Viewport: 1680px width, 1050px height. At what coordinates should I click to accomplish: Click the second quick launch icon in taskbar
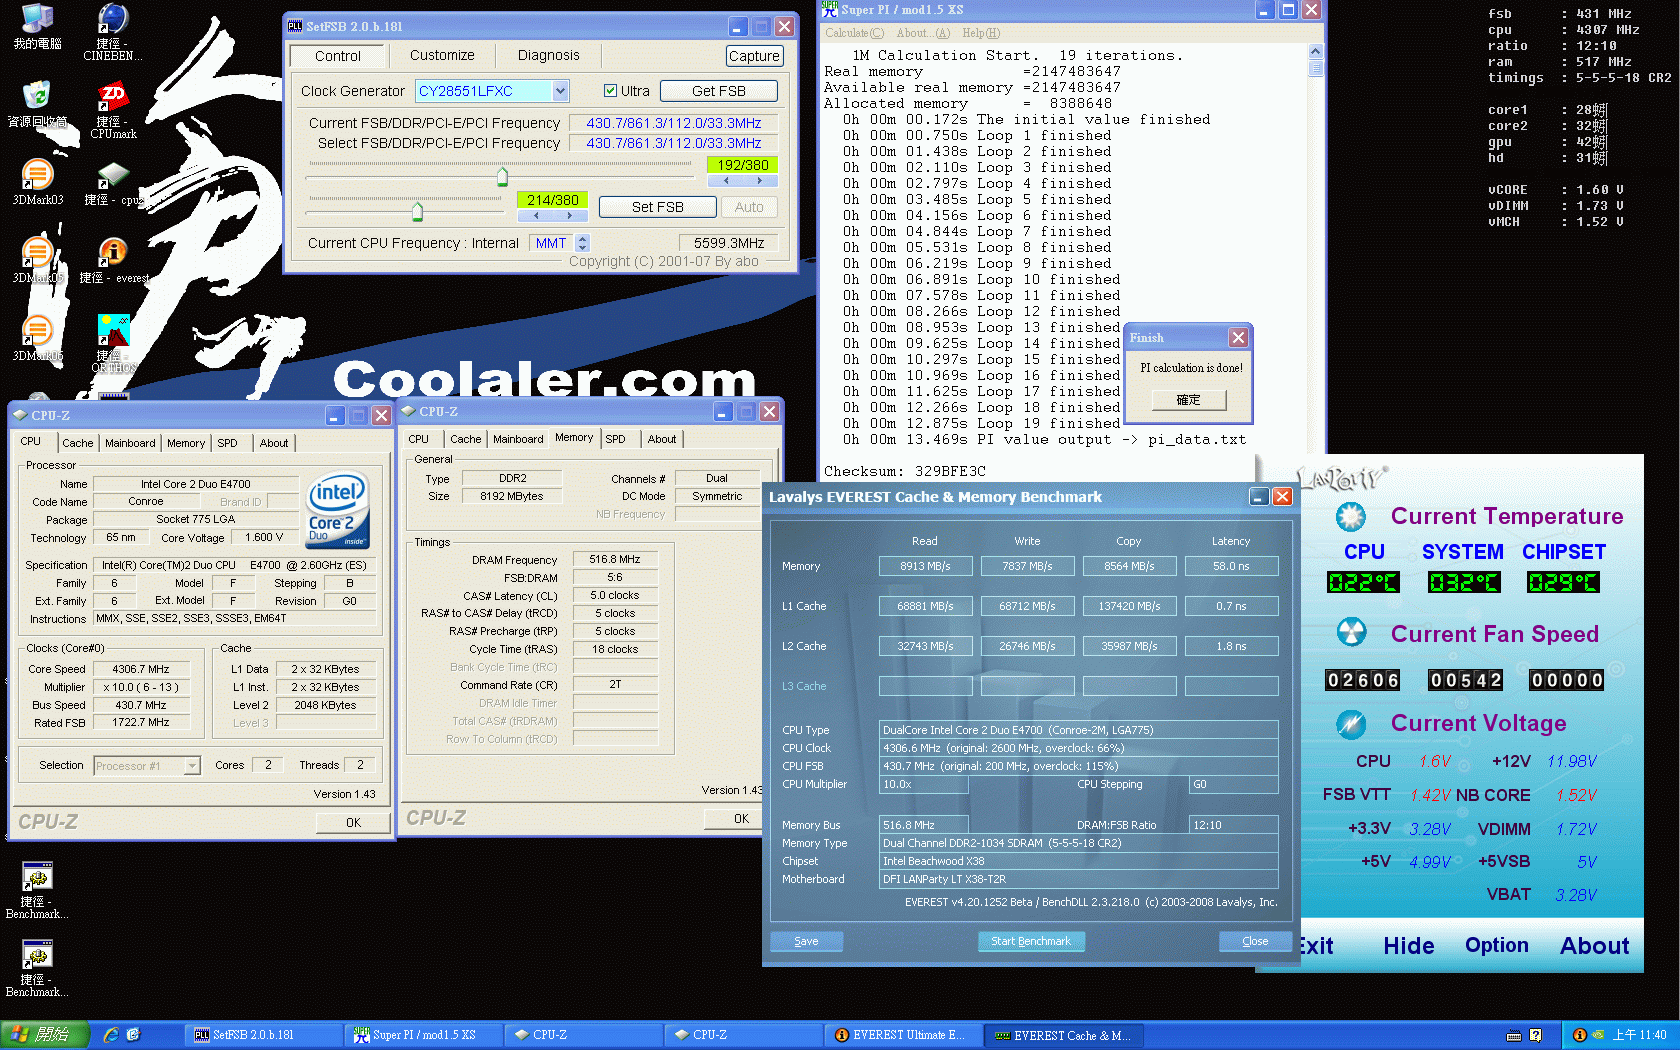click(x=133, y=1035)
